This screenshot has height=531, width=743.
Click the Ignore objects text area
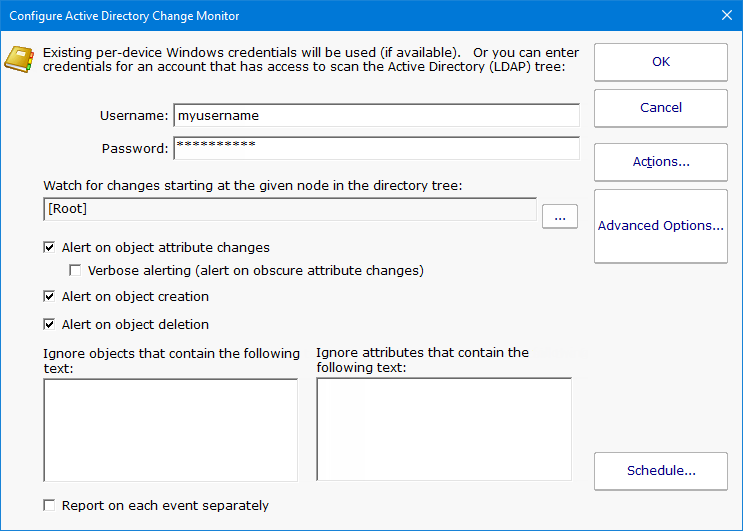click(x=170, y=430)
